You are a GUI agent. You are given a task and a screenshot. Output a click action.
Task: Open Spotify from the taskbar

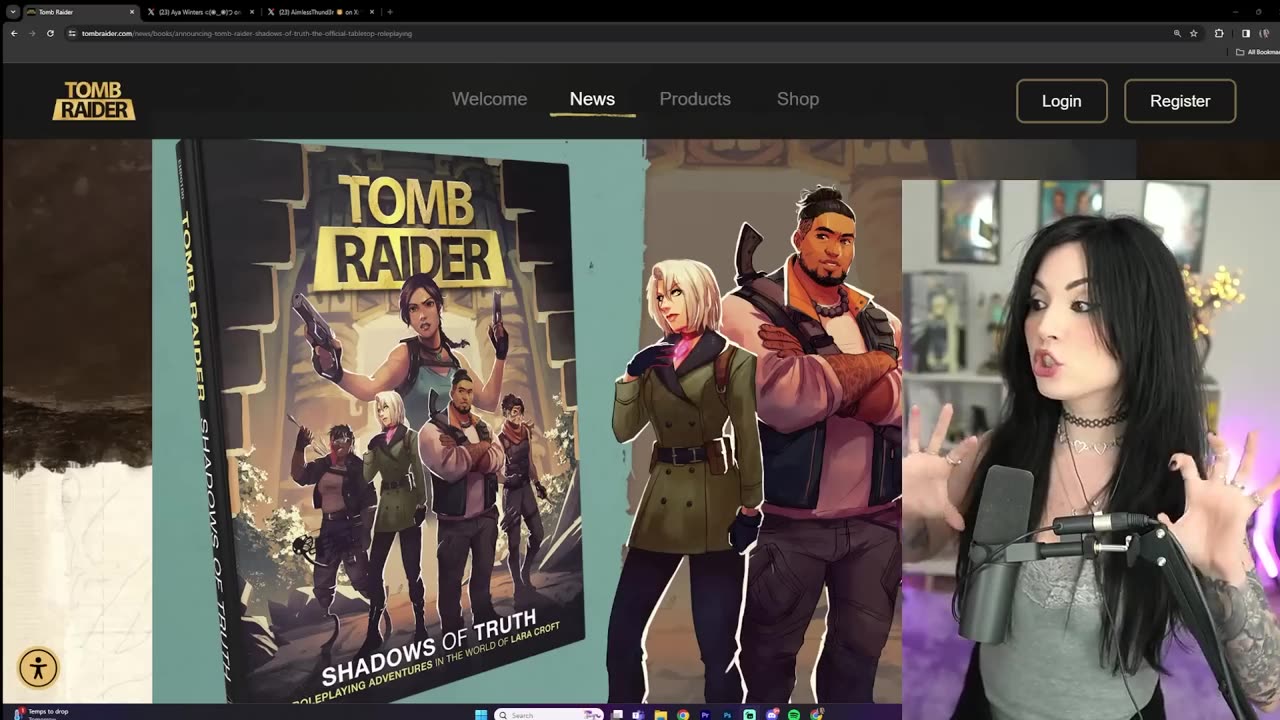tap(794, 715)
